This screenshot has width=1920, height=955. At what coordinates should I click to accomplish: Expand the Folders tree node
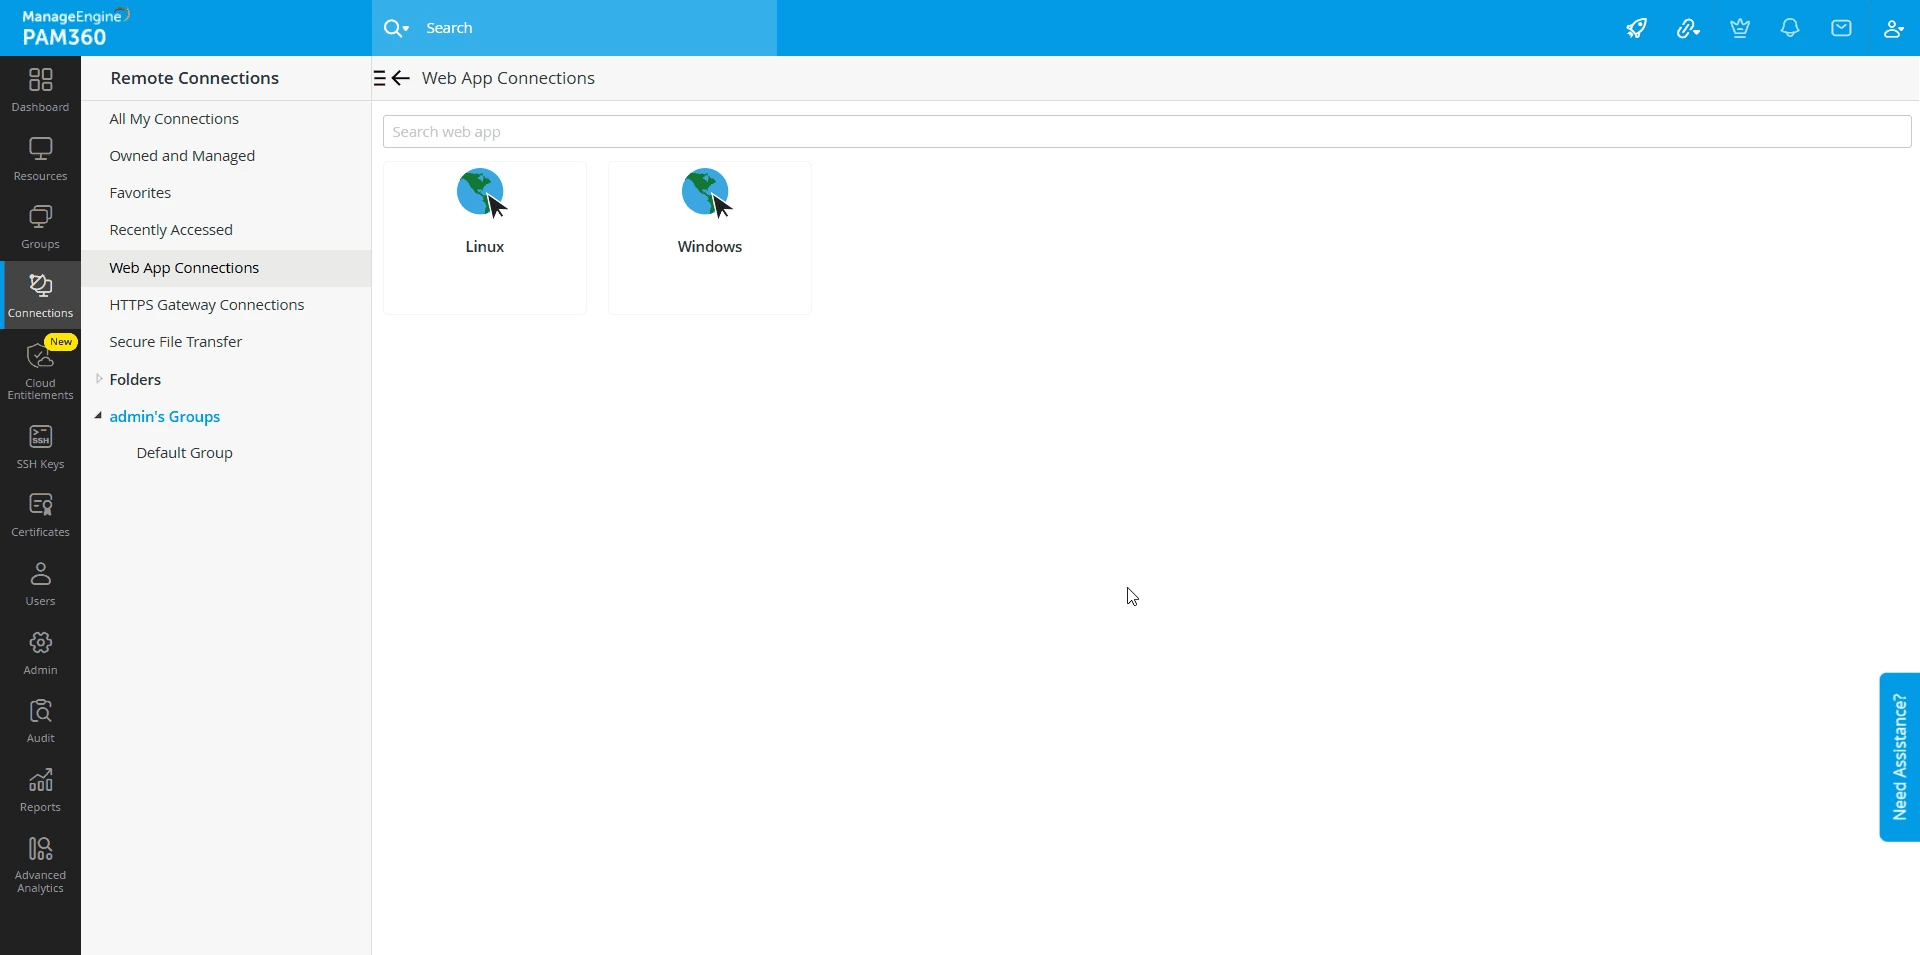point(99,379)
